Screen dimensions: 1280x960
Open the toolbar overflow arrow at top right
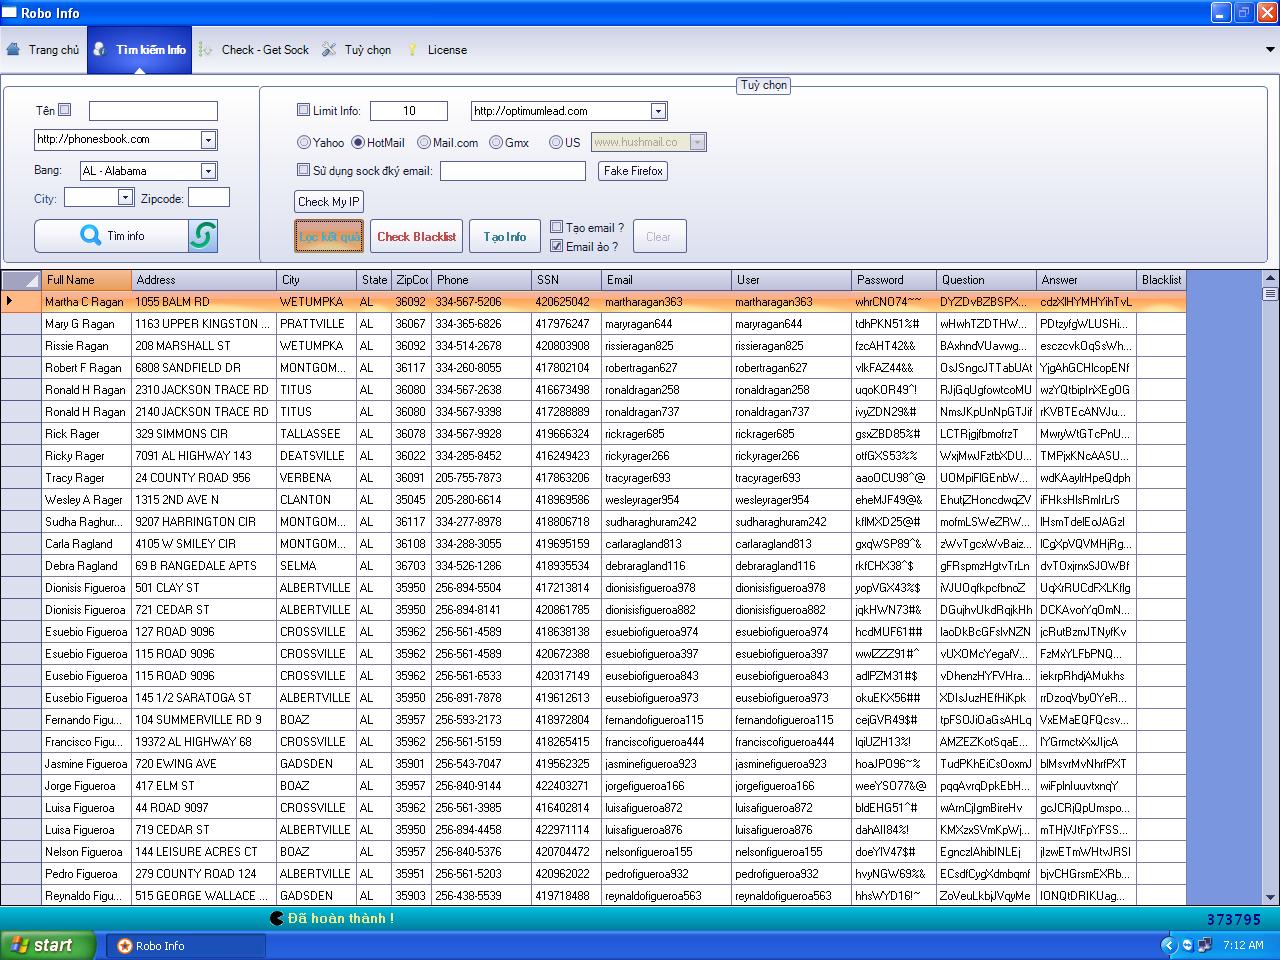click(x=1271, y=49)
